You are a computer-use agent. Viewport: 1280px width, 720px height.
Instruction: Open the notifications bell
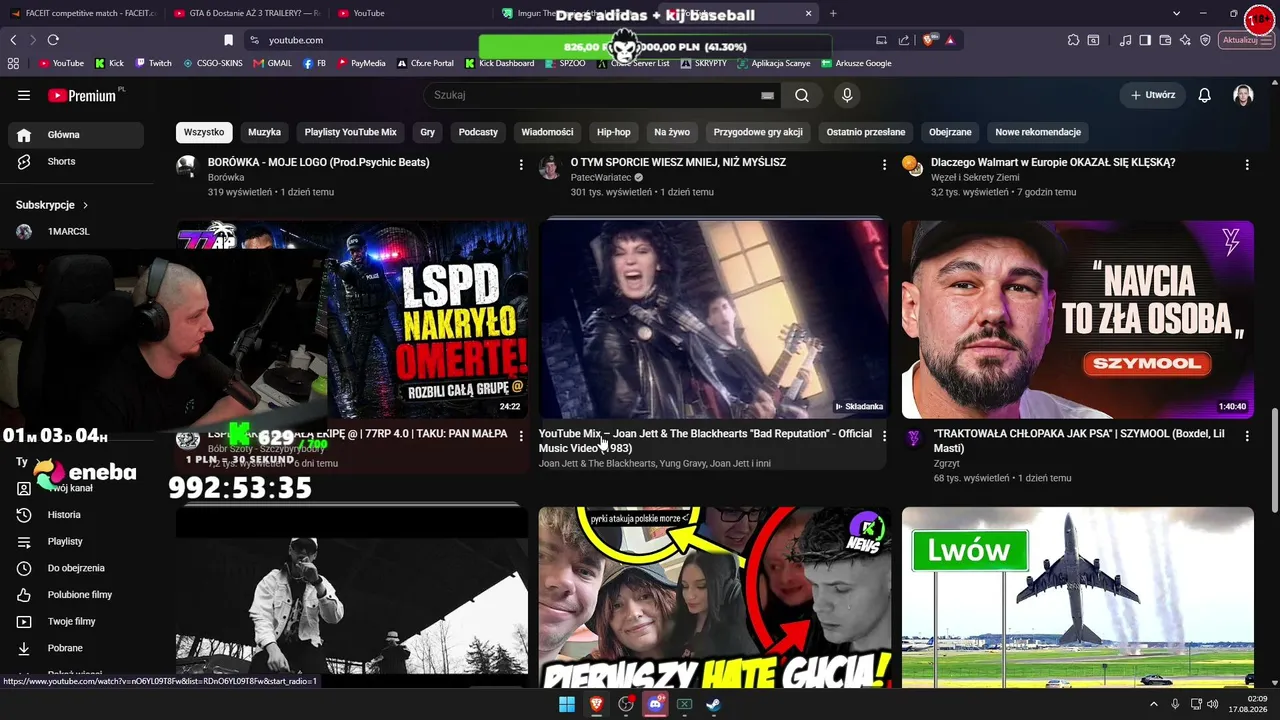coord(1205,95)
